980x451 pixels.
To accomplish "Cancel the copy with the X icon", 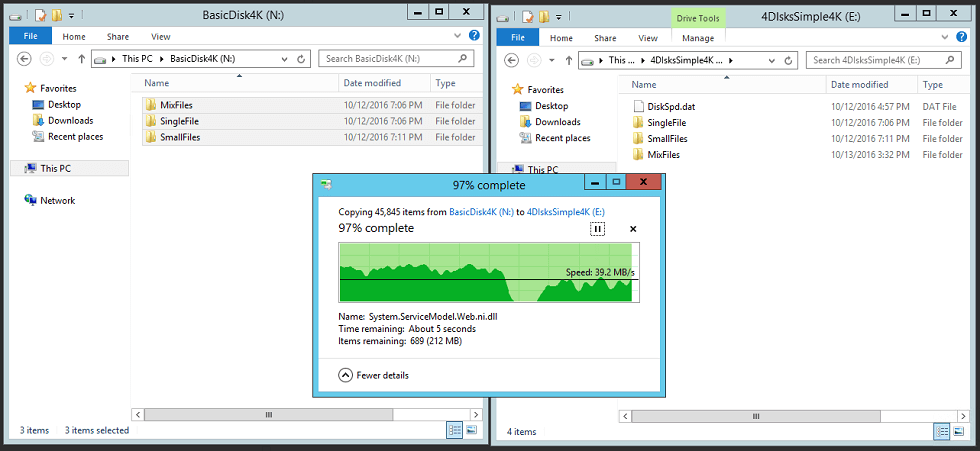I will pyautogui.click(x=633, y=229).
